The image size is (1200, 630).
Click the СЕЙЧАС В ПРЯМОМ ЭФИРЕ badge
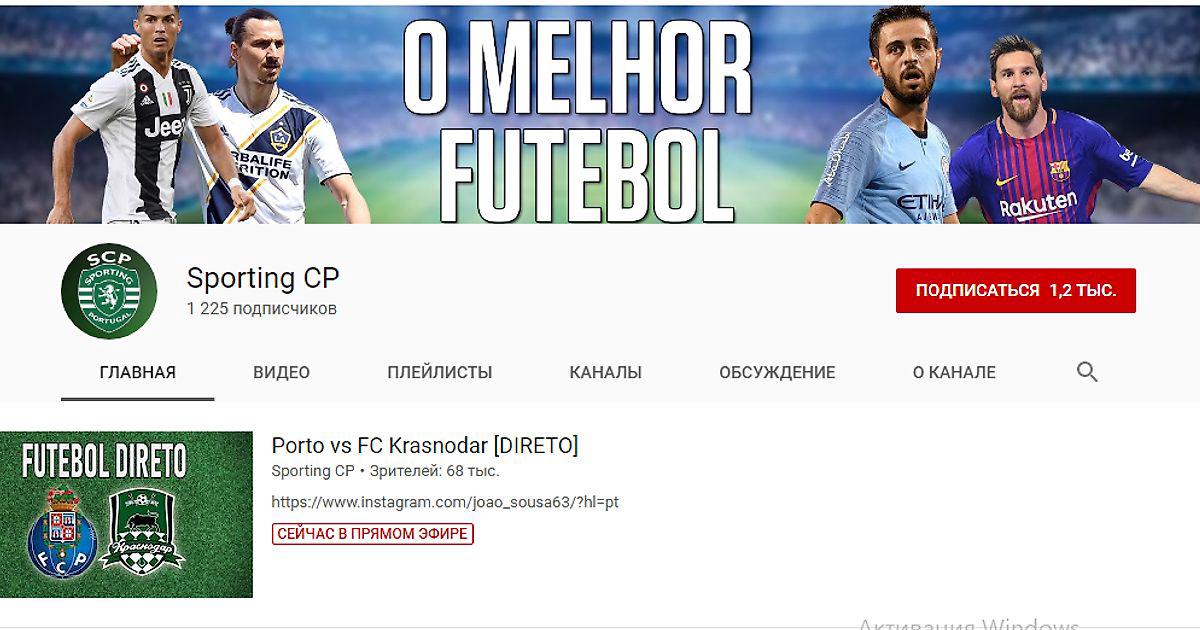tap(372, 534)
